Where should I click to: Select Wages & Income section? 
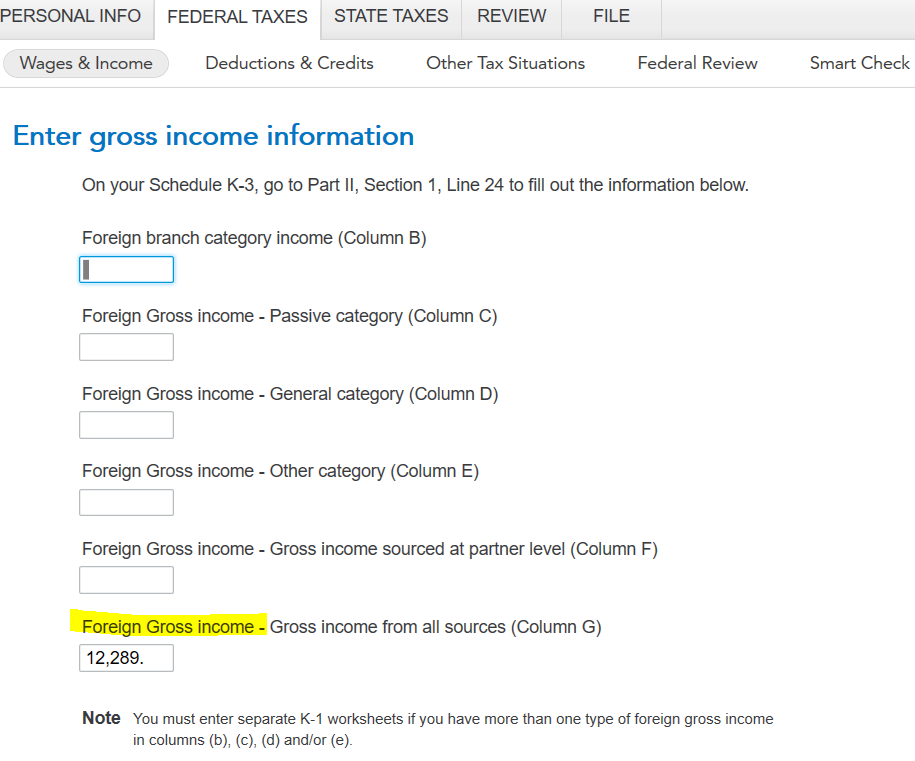86,63
